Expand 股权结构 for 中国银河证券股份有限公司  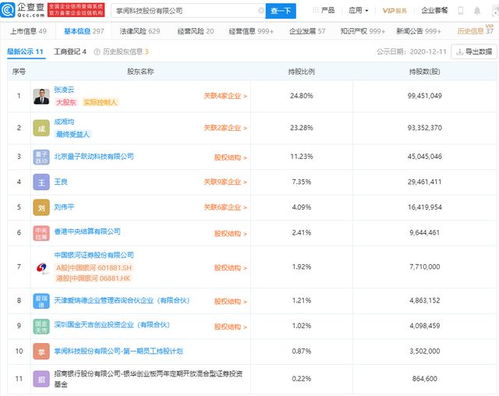click(231, 268)
